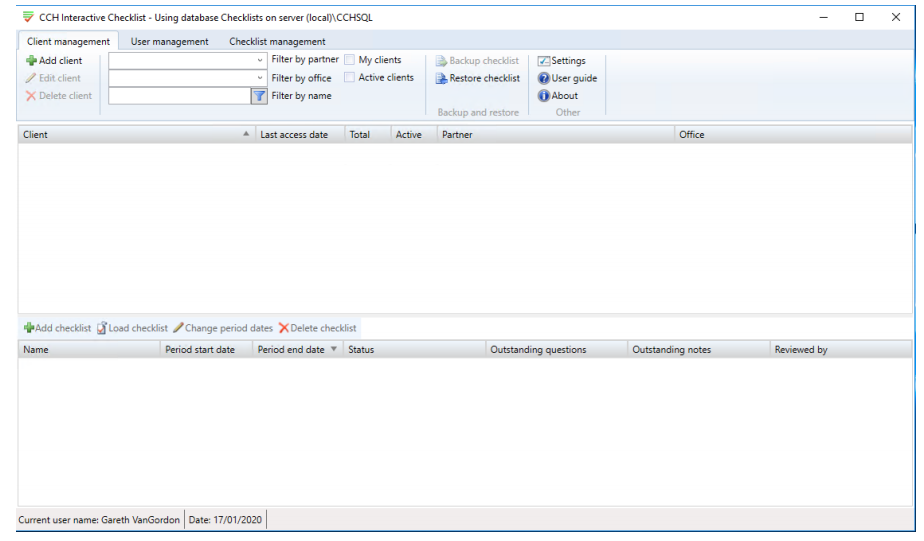
Task: Expand the Filter by partner dropdown
Action: 260,60
